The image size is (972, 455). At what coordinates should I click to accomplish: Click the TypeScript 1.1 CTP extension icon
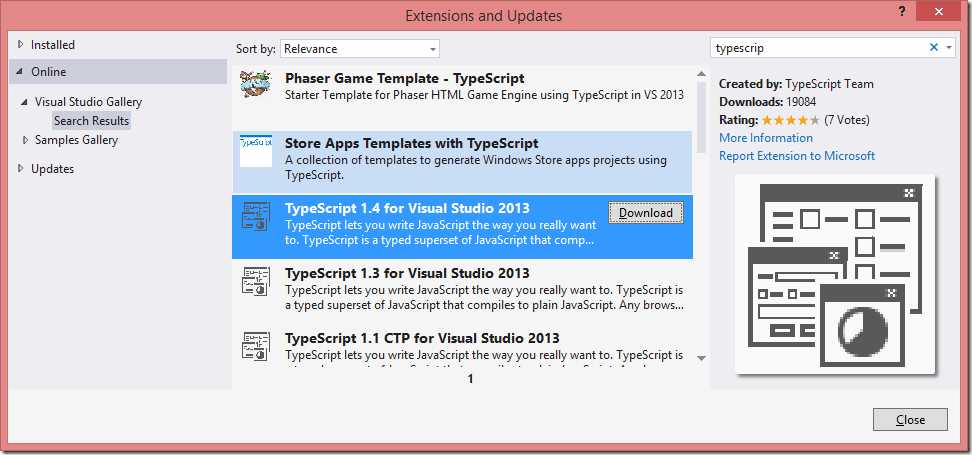(256, 347)
